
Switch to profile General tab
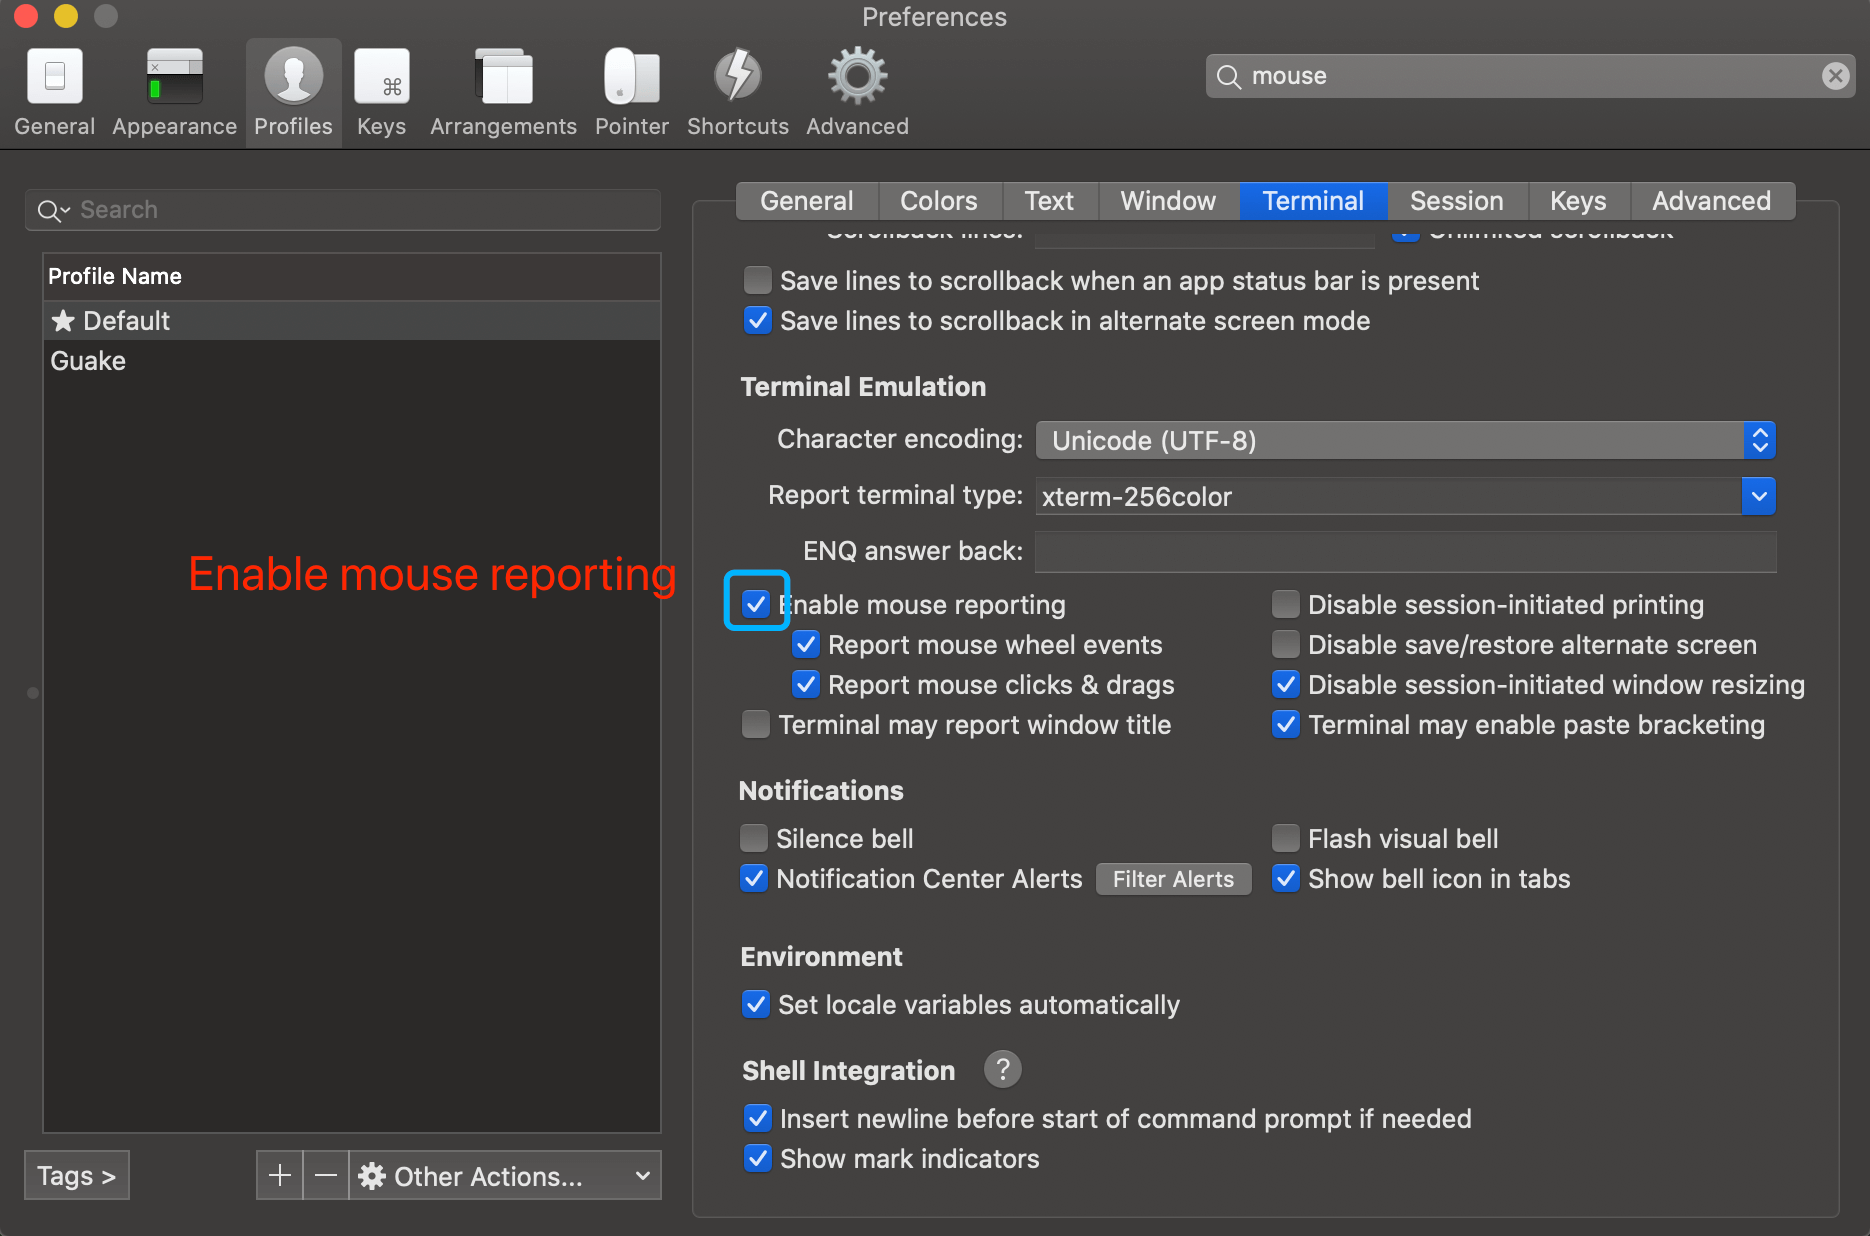pos(807,201)
